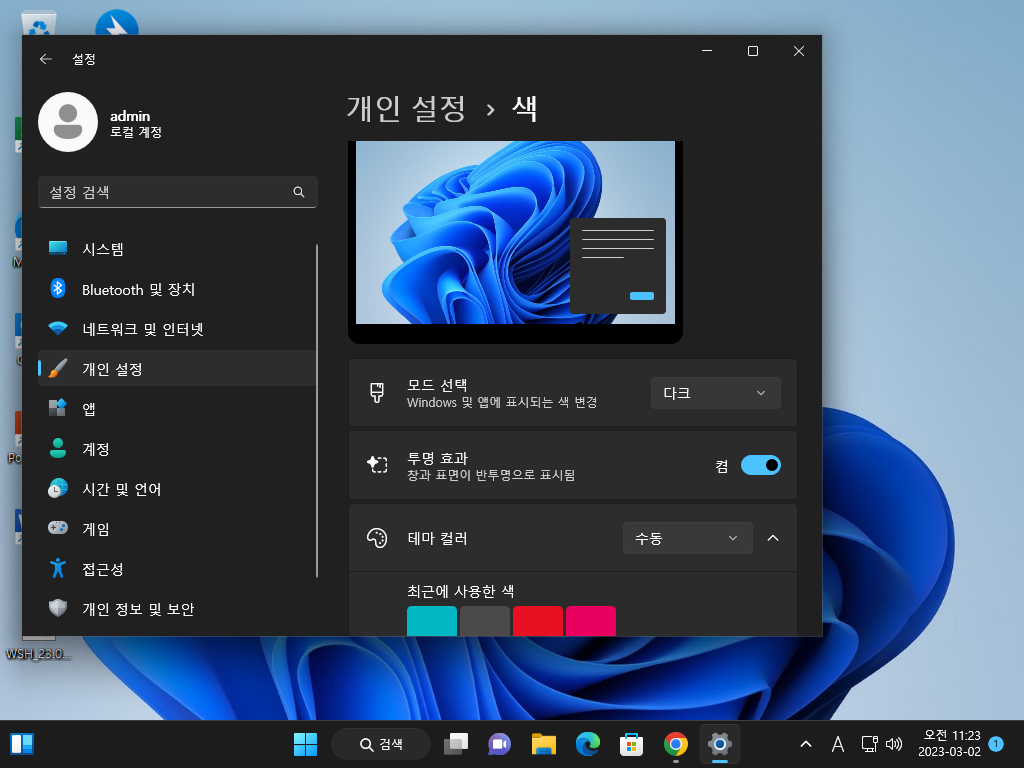This screenshot has height=768, width=1024.
Task: Open Bluetooth 및 장치 category
Action: pyautogui.click(x=177, y=289)
